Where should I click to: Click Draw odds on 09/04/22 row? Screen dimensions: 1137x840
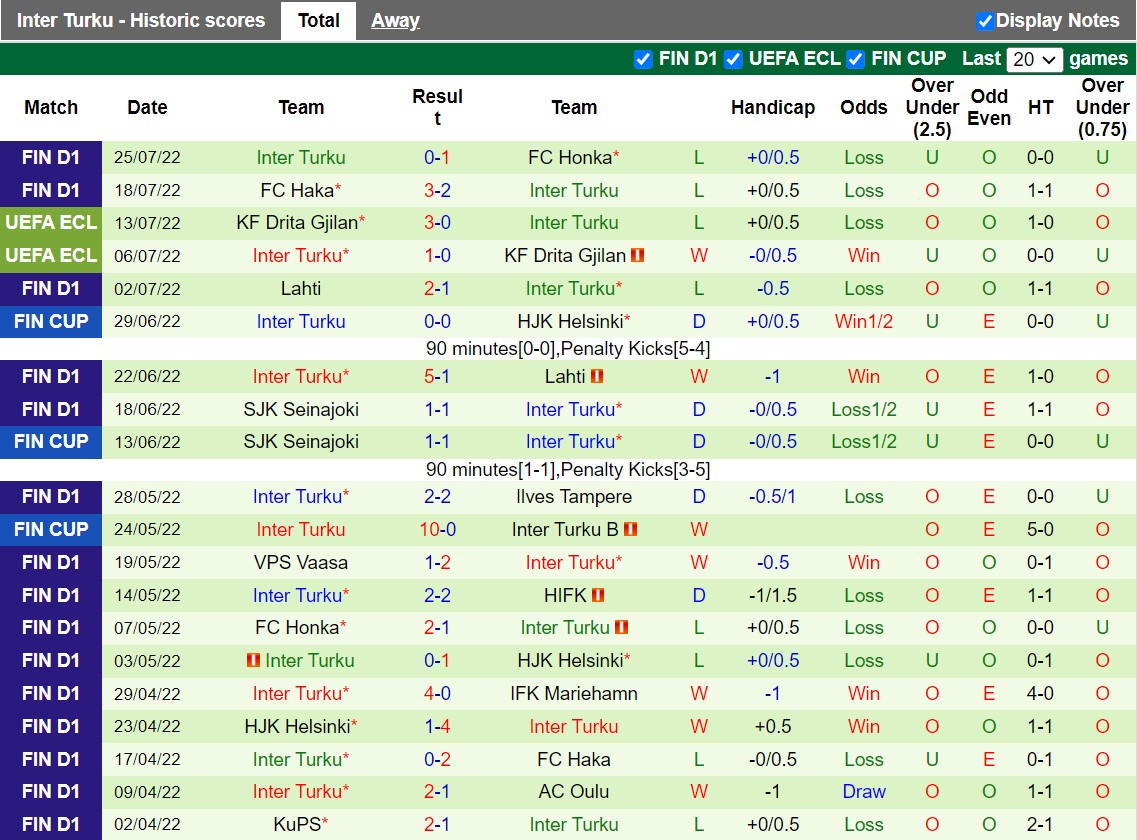[864, 791]
